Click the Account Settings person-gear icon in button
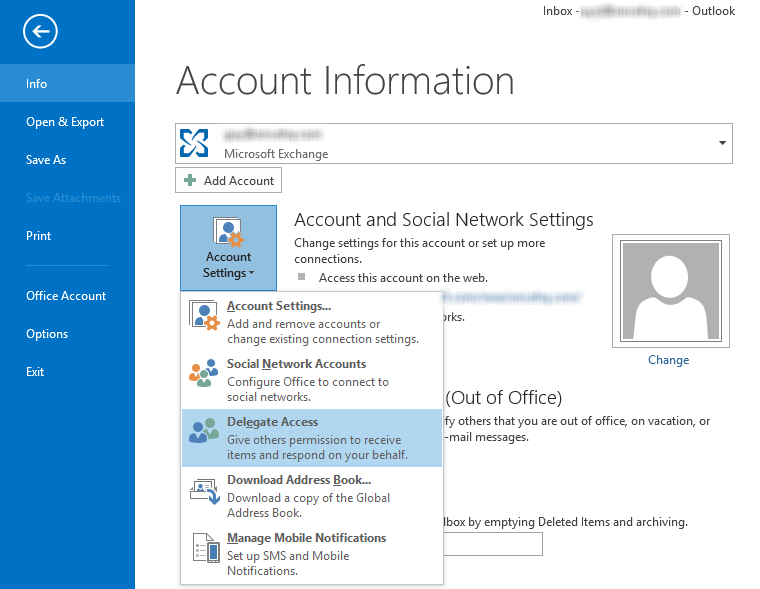Image resolution: width=760 pixels, height=589 pixels. pos(228,232)
